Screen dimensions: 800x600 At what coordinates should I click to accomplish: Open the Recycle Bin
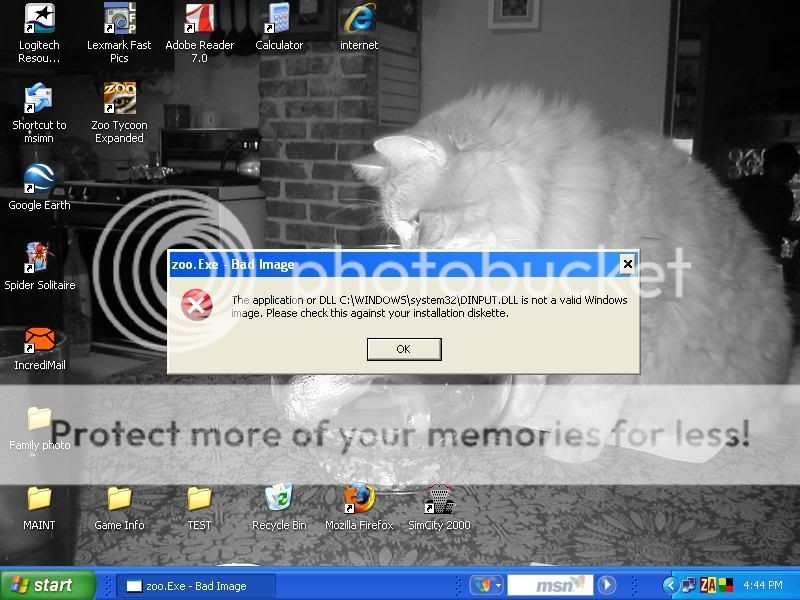(279, 498)
